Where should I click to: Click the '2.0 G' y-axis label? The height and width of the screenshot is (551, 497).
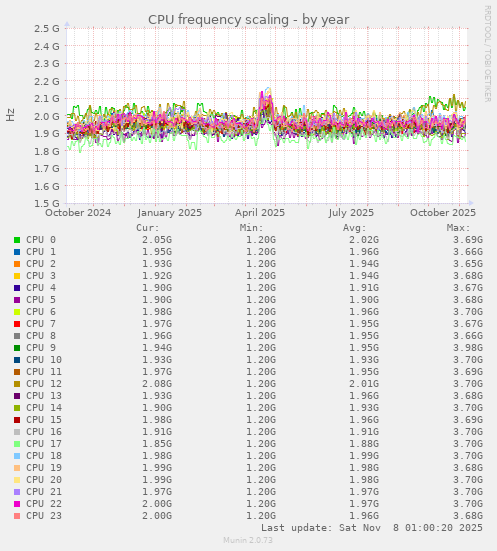pyautogui.click(x=47, y=116)
